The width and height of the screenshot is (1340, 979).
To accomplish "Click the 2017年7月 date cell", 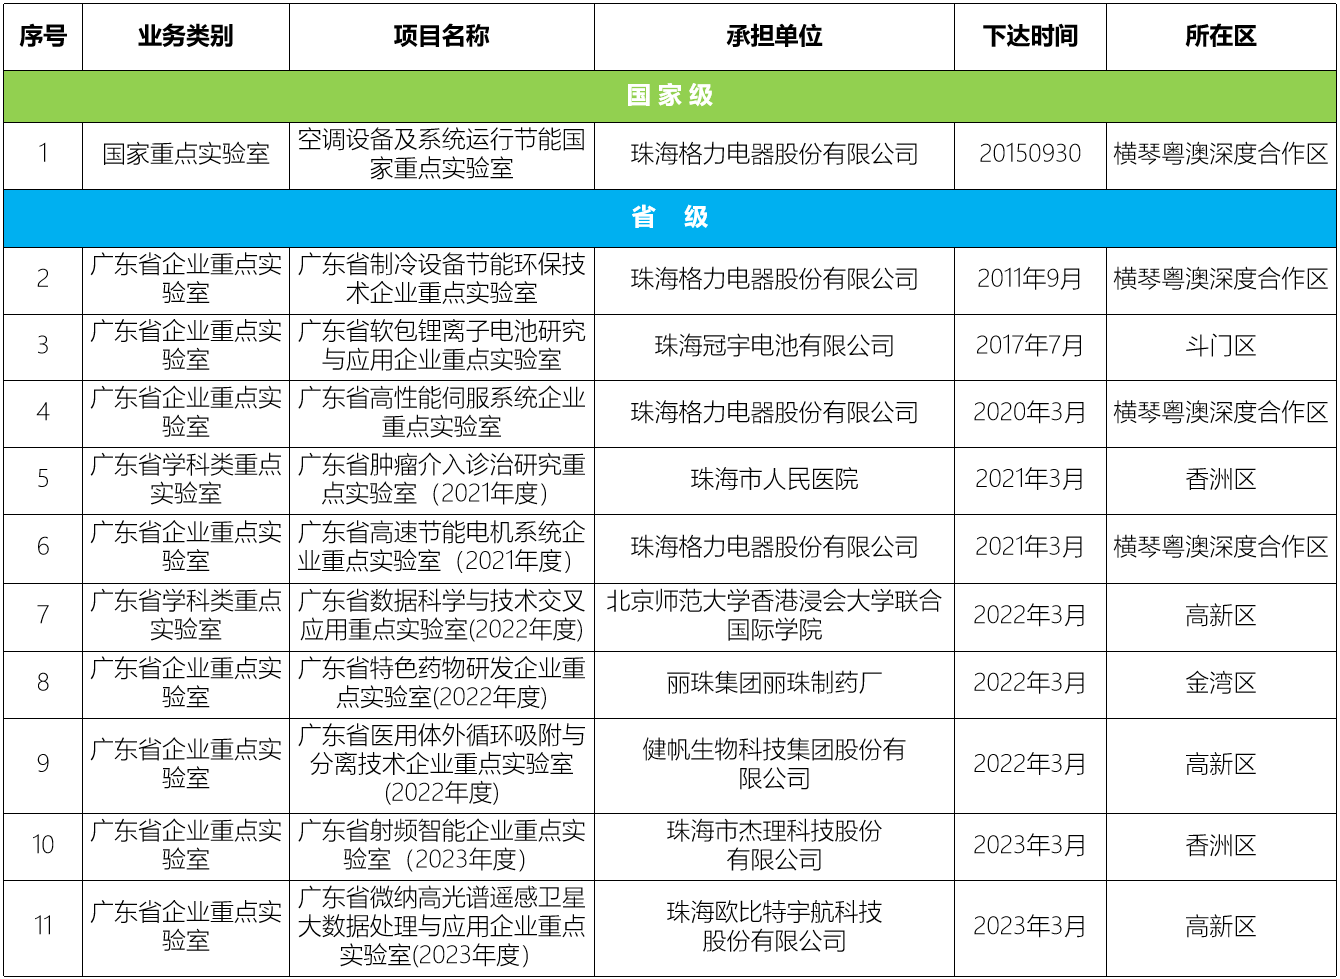I will click(x=1030, y=347).
